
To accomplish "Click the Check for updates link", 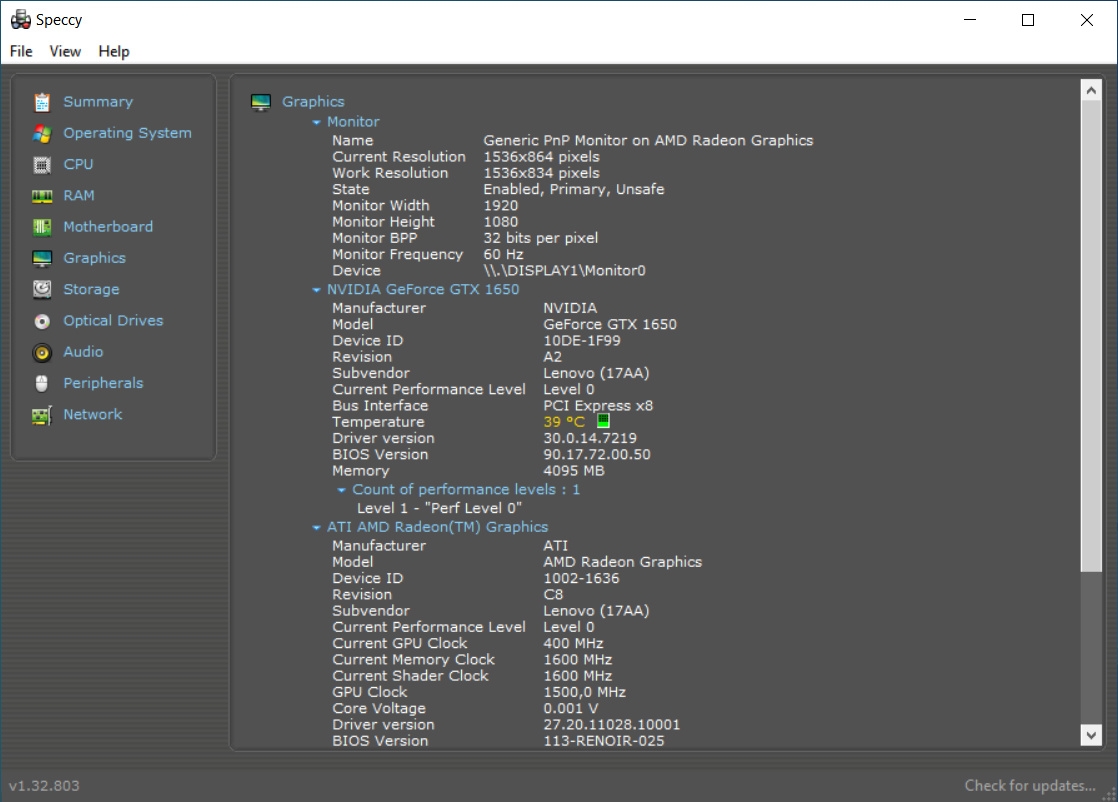I will 1030,786.
